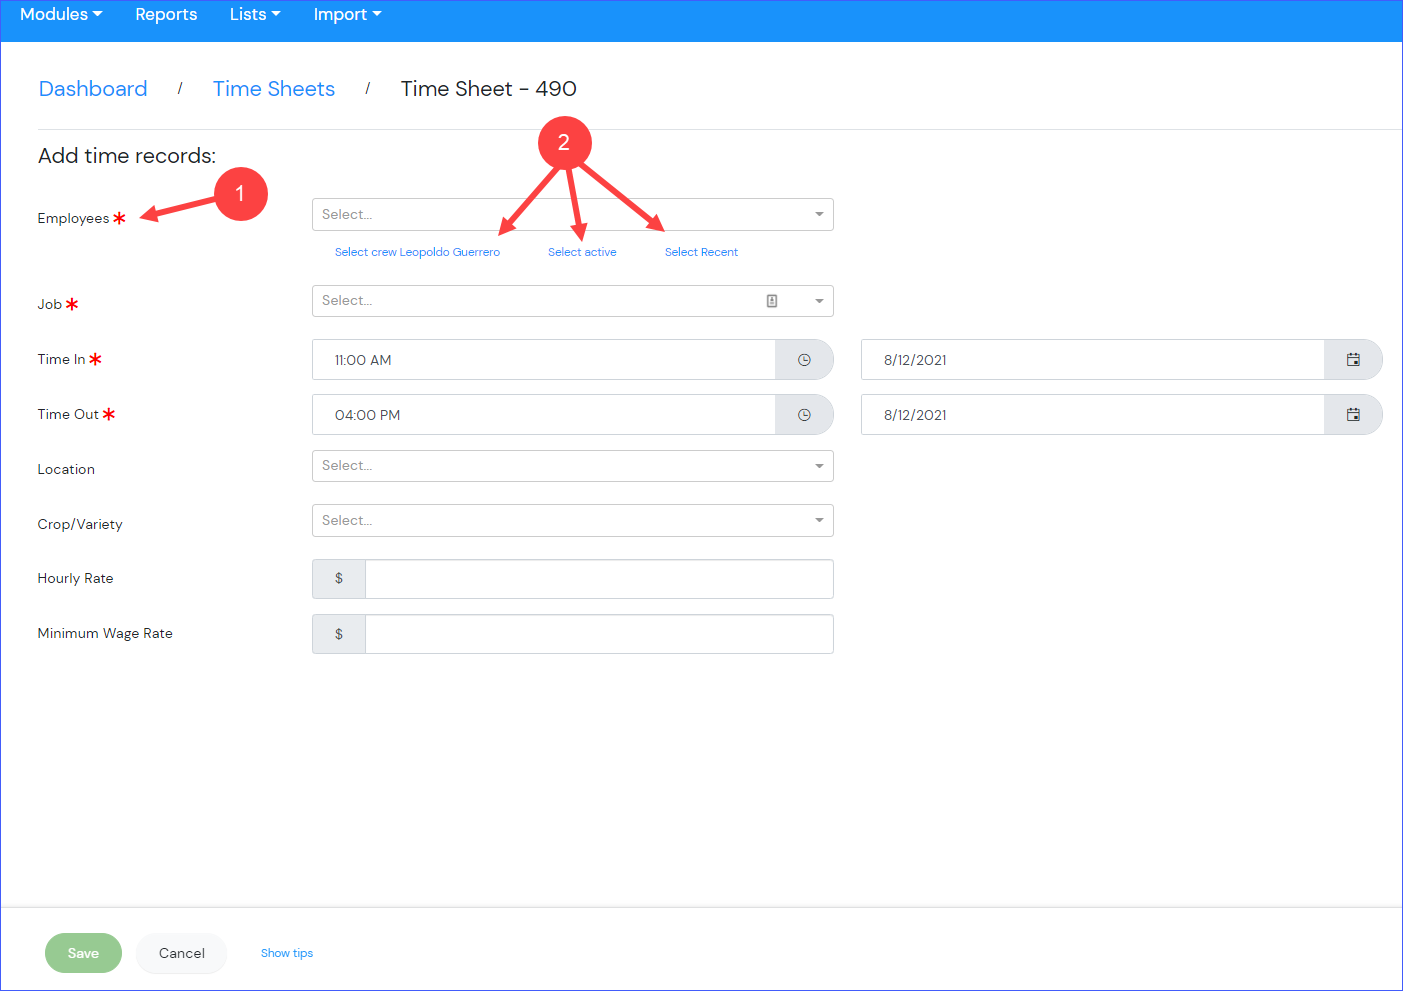
Task: Click the Minimum Wage Rate label
Action: click(105, 633)
